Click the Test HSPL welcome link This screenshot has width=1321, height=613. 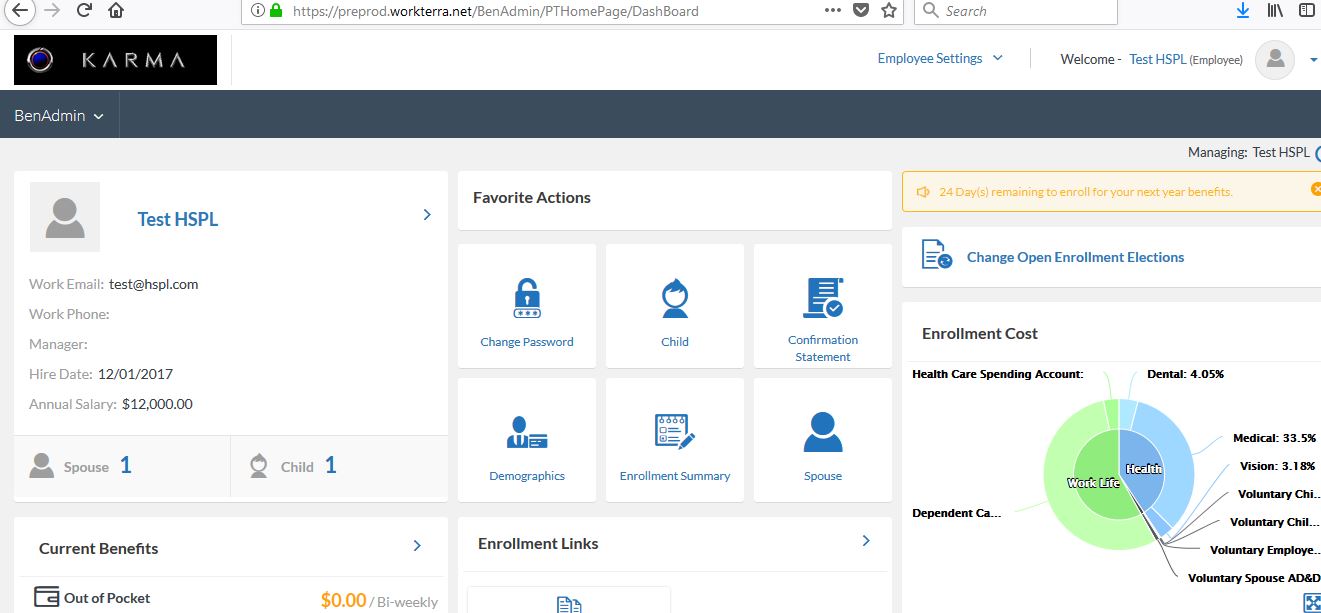1157,60
